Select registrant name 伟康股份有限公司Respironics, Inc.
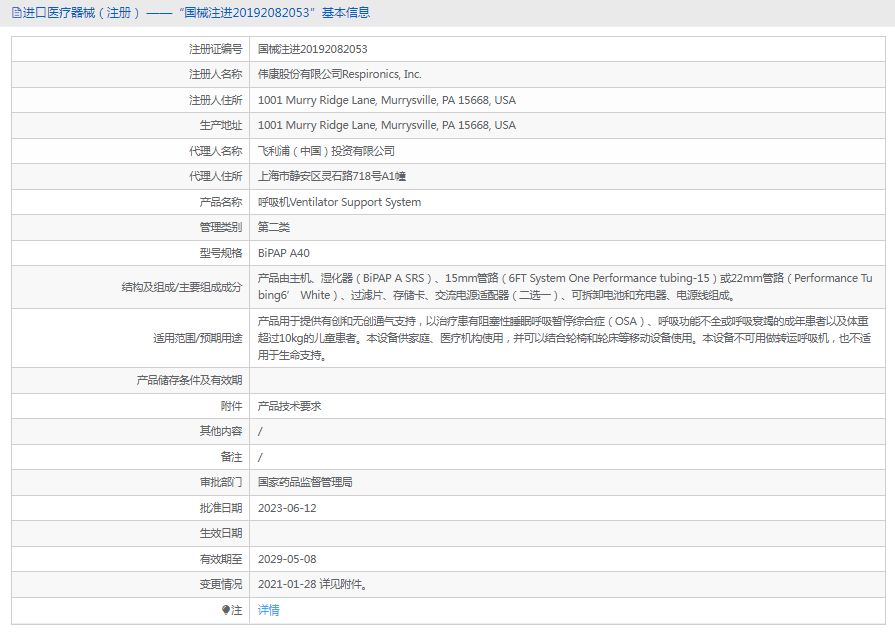This screenshot has width=895, height=632. click(x=340, y=74)
